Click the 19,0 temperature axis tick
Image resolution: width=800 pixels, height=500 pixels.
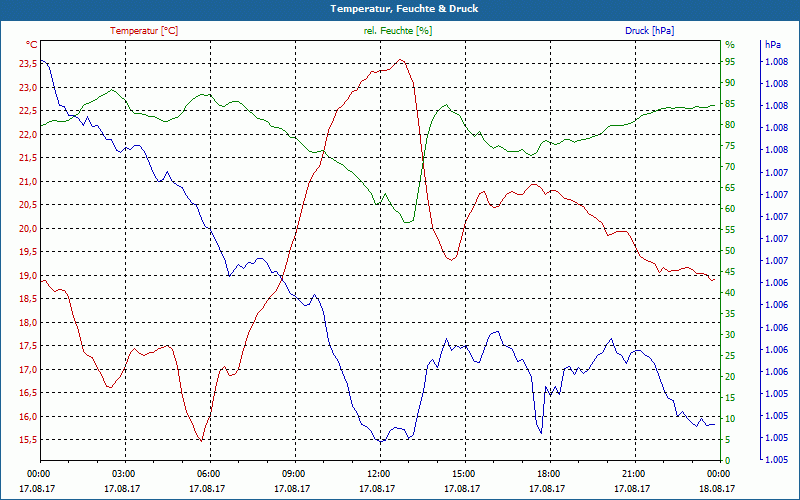coord(28,276)
